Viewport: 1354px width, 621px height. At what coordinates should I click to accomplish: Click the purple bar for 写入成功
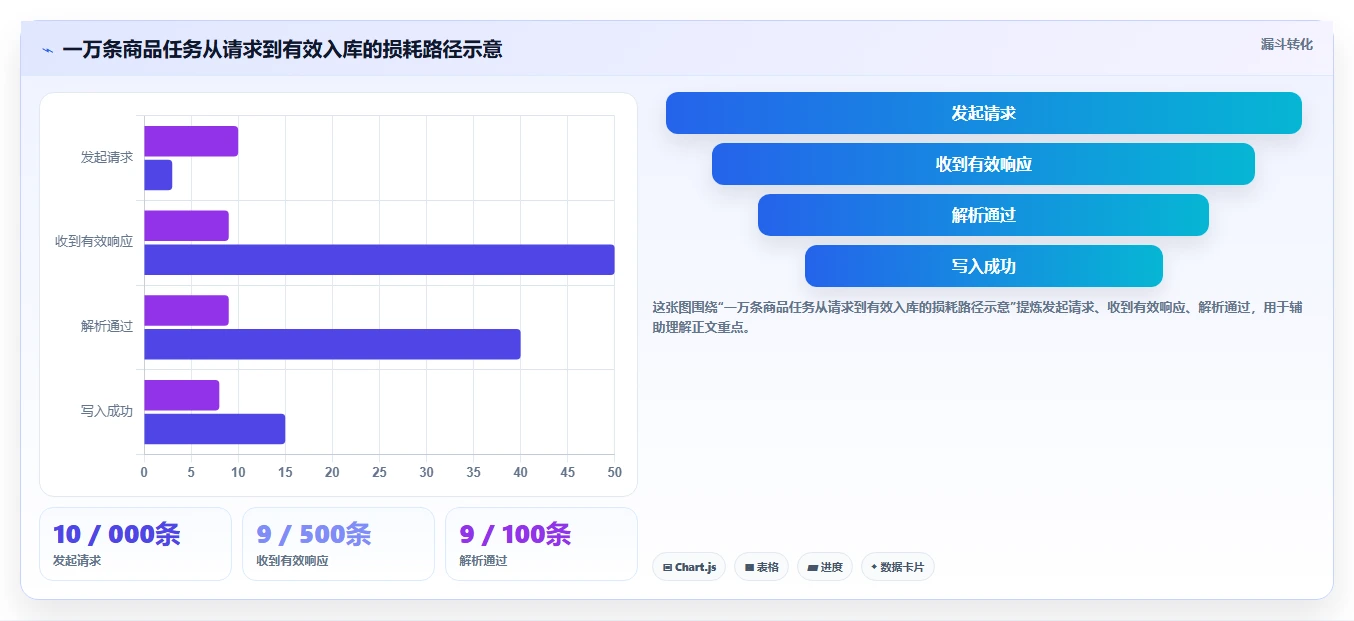181,395
